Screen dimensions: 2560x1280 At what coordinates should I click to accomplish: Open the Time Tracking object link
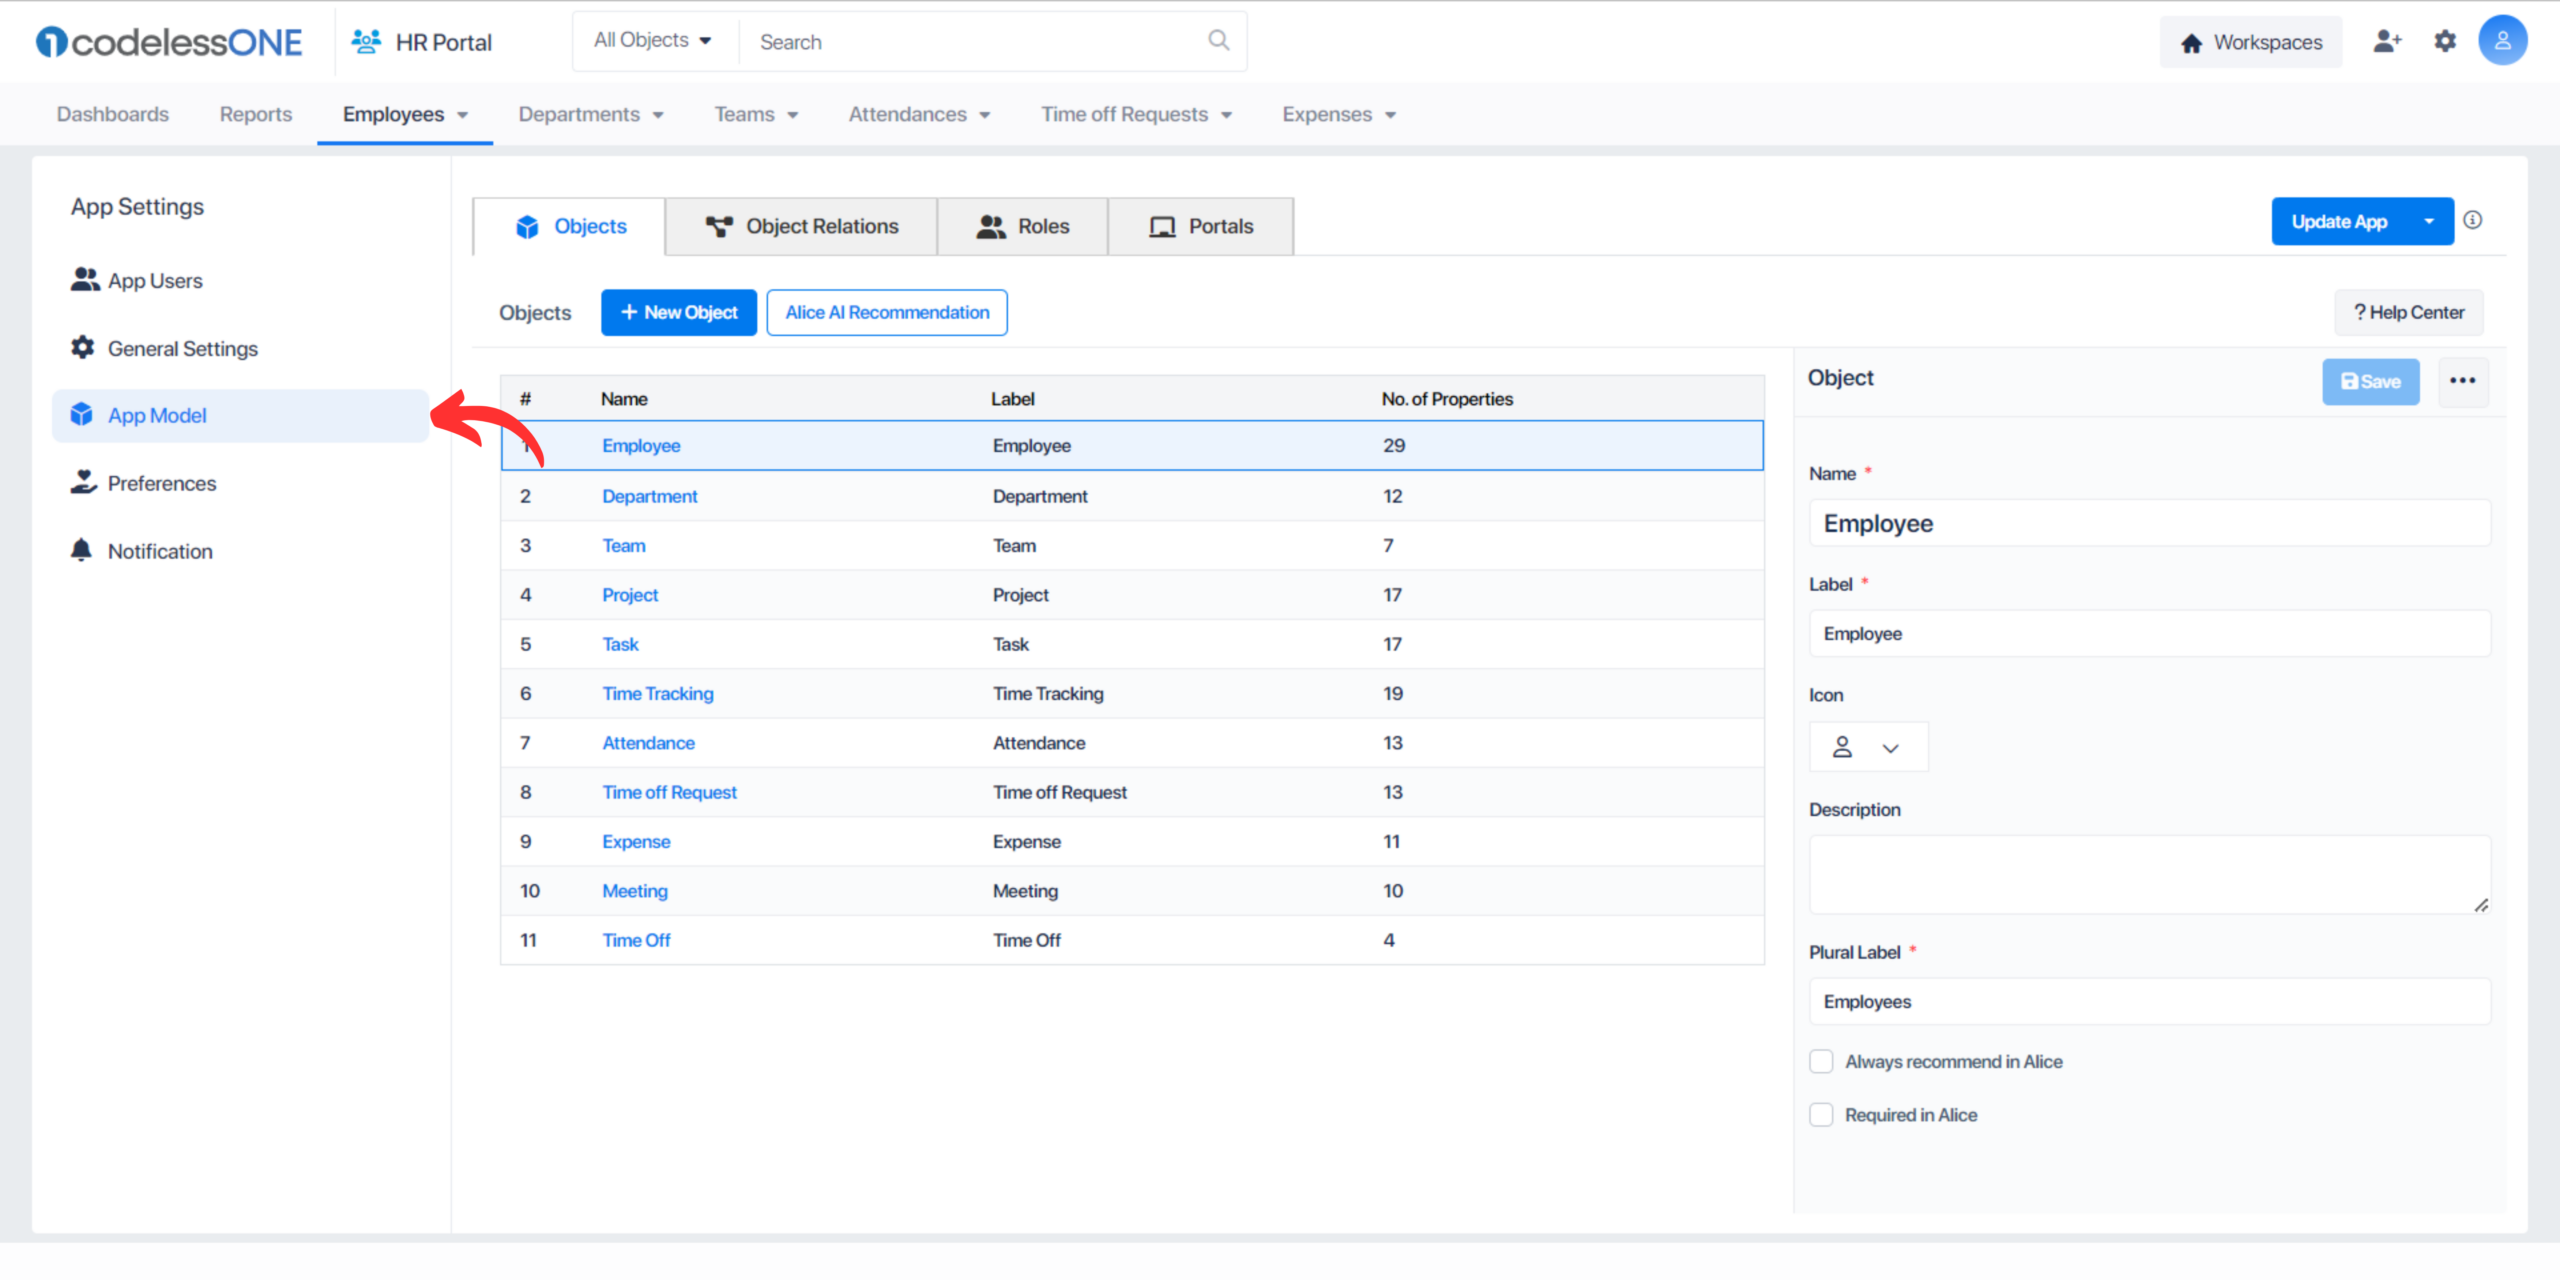tap(658, 693)
